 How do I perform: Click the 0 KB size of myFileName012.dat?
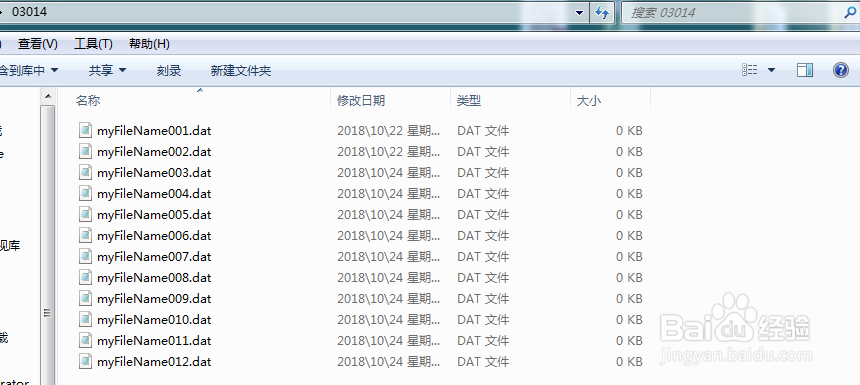tap(629, 362)
